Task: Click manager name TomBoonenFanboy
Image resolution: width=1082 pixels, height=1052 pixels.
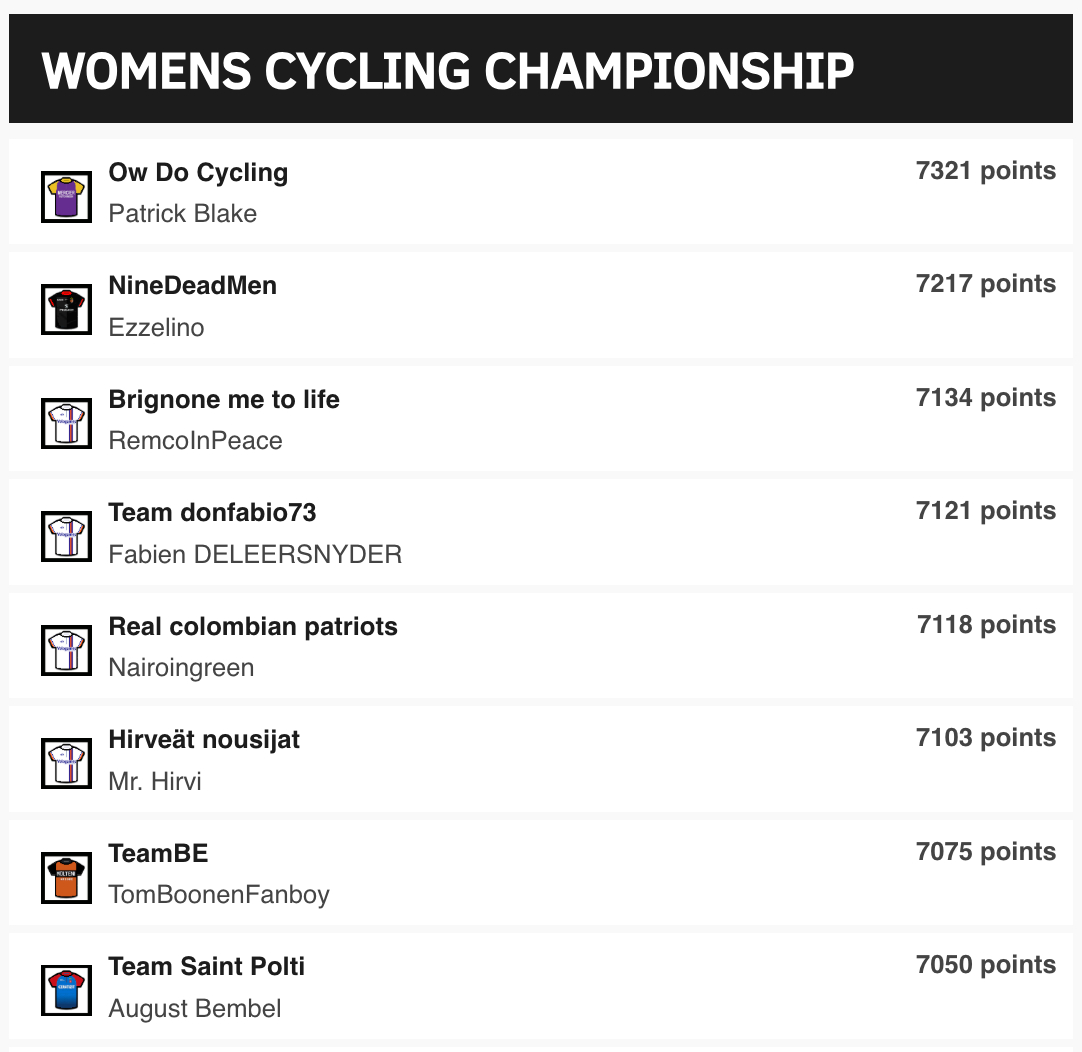Action: point(219,895)
